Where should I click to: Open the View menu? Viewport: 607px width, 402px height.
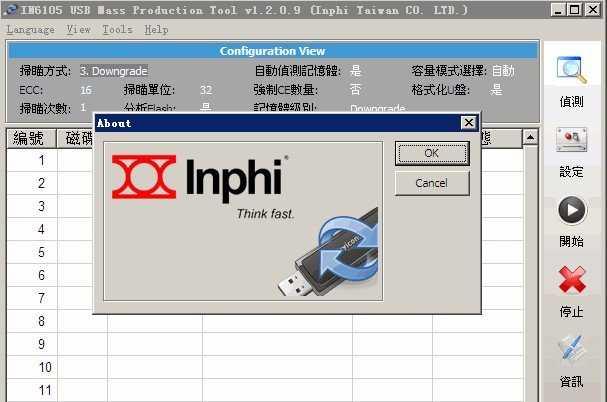pyautogui.click(x=78, y=30)
